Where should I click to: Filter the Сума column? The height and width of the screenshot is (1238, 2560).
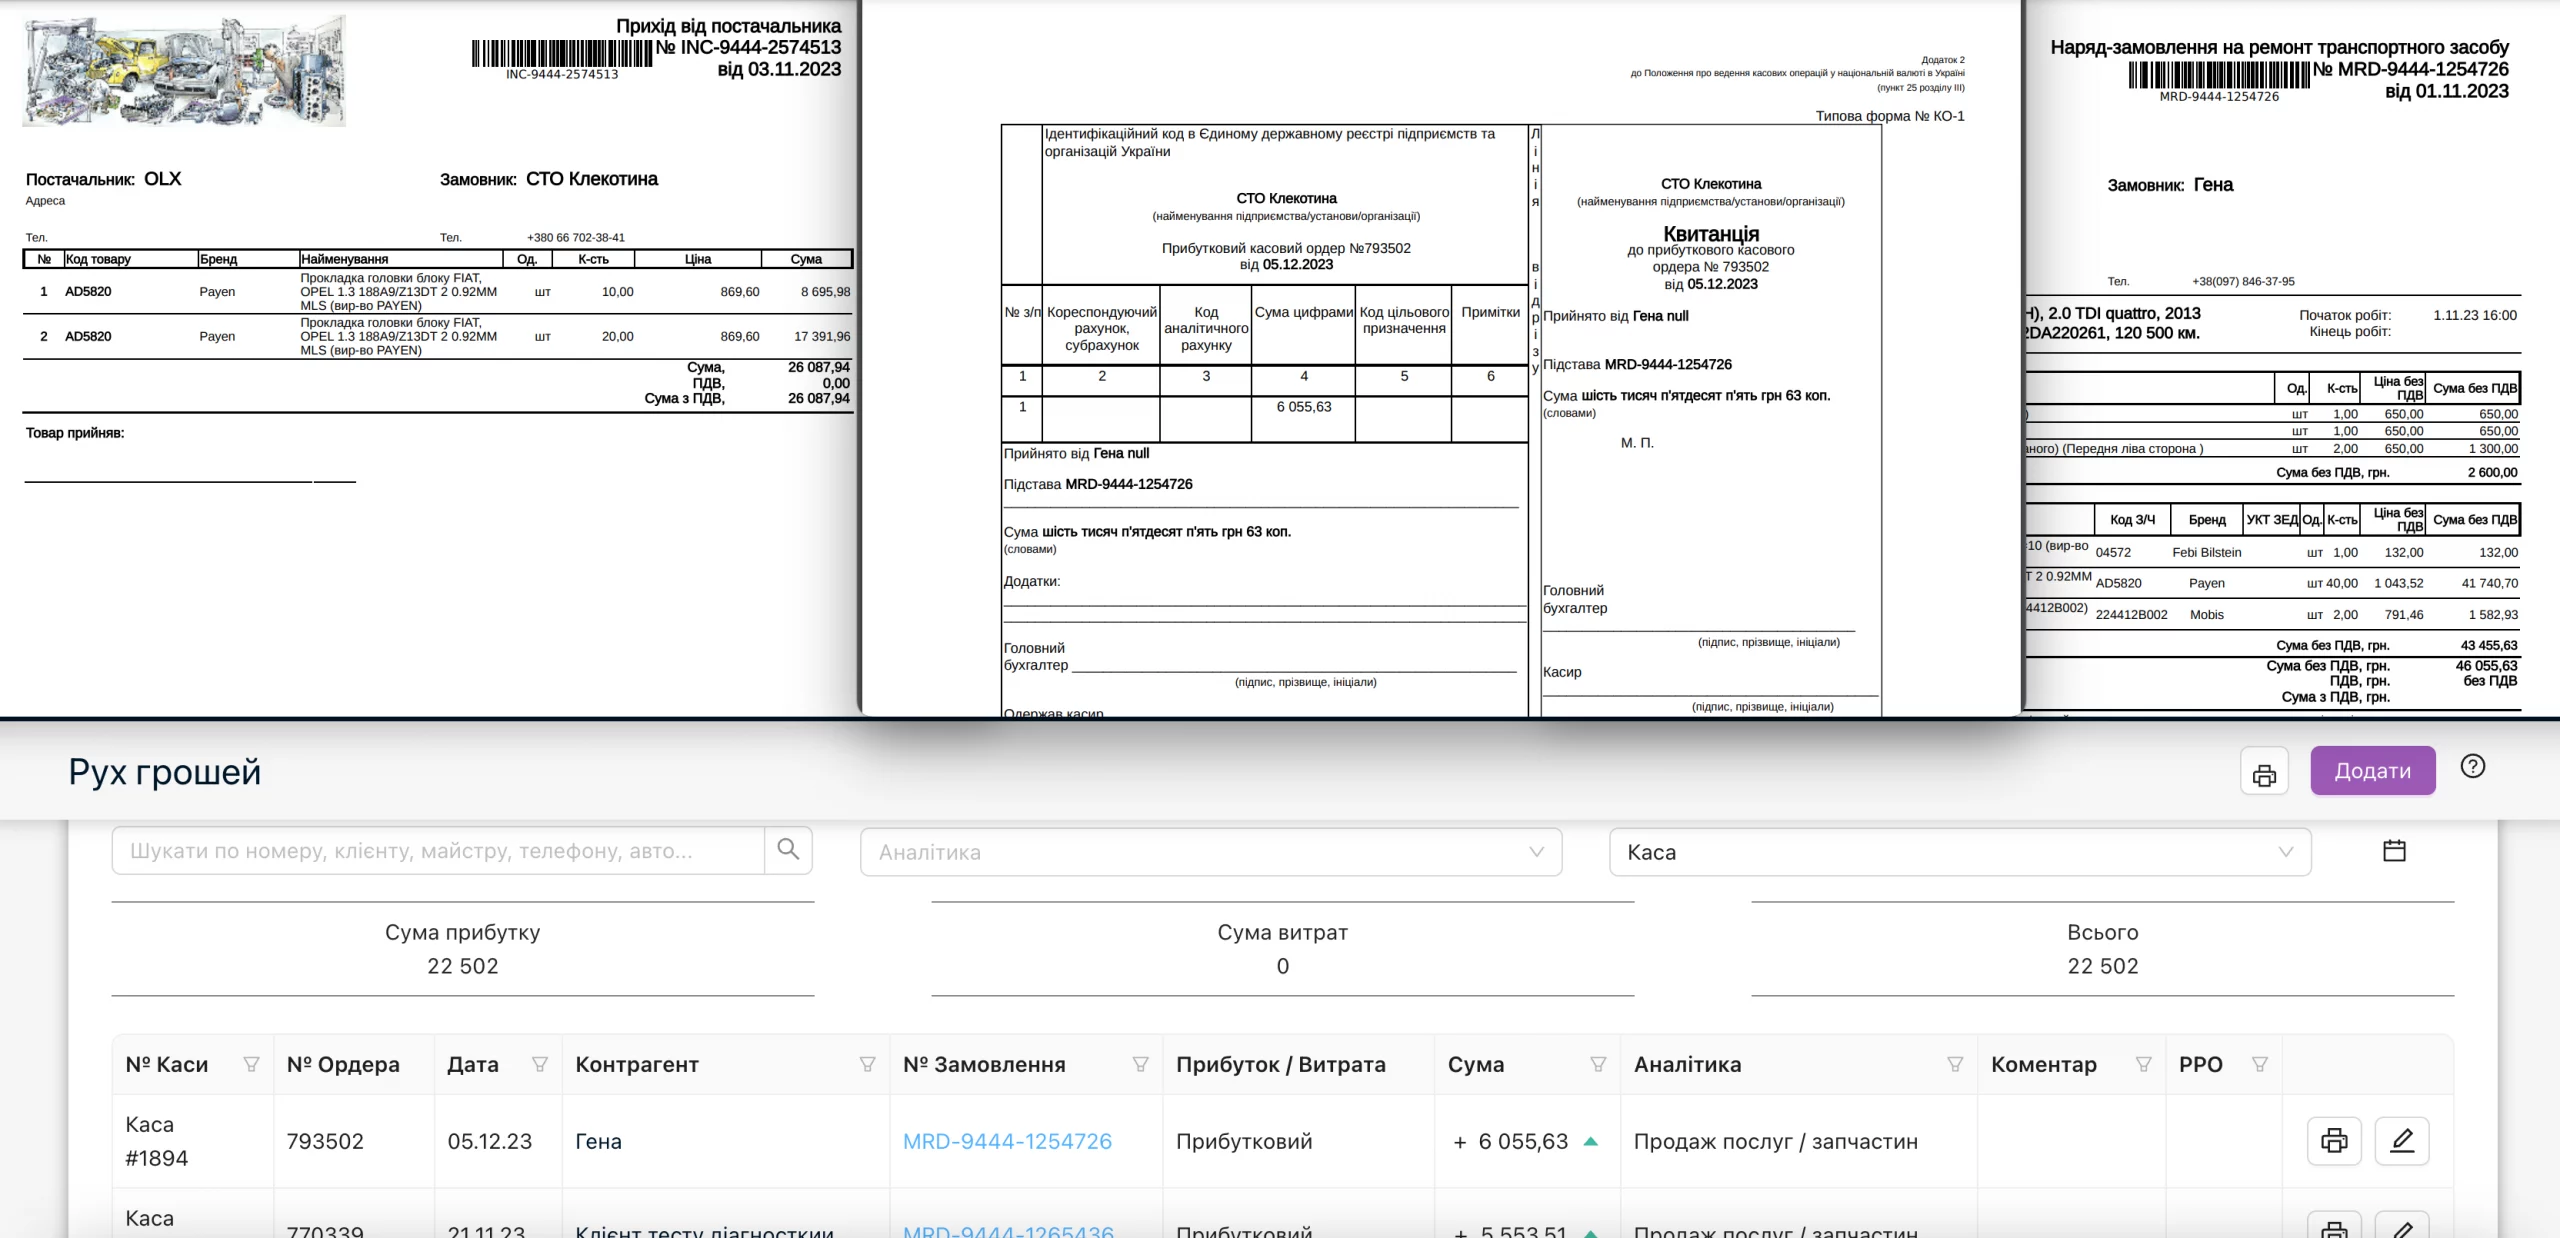[1598, 1065]
